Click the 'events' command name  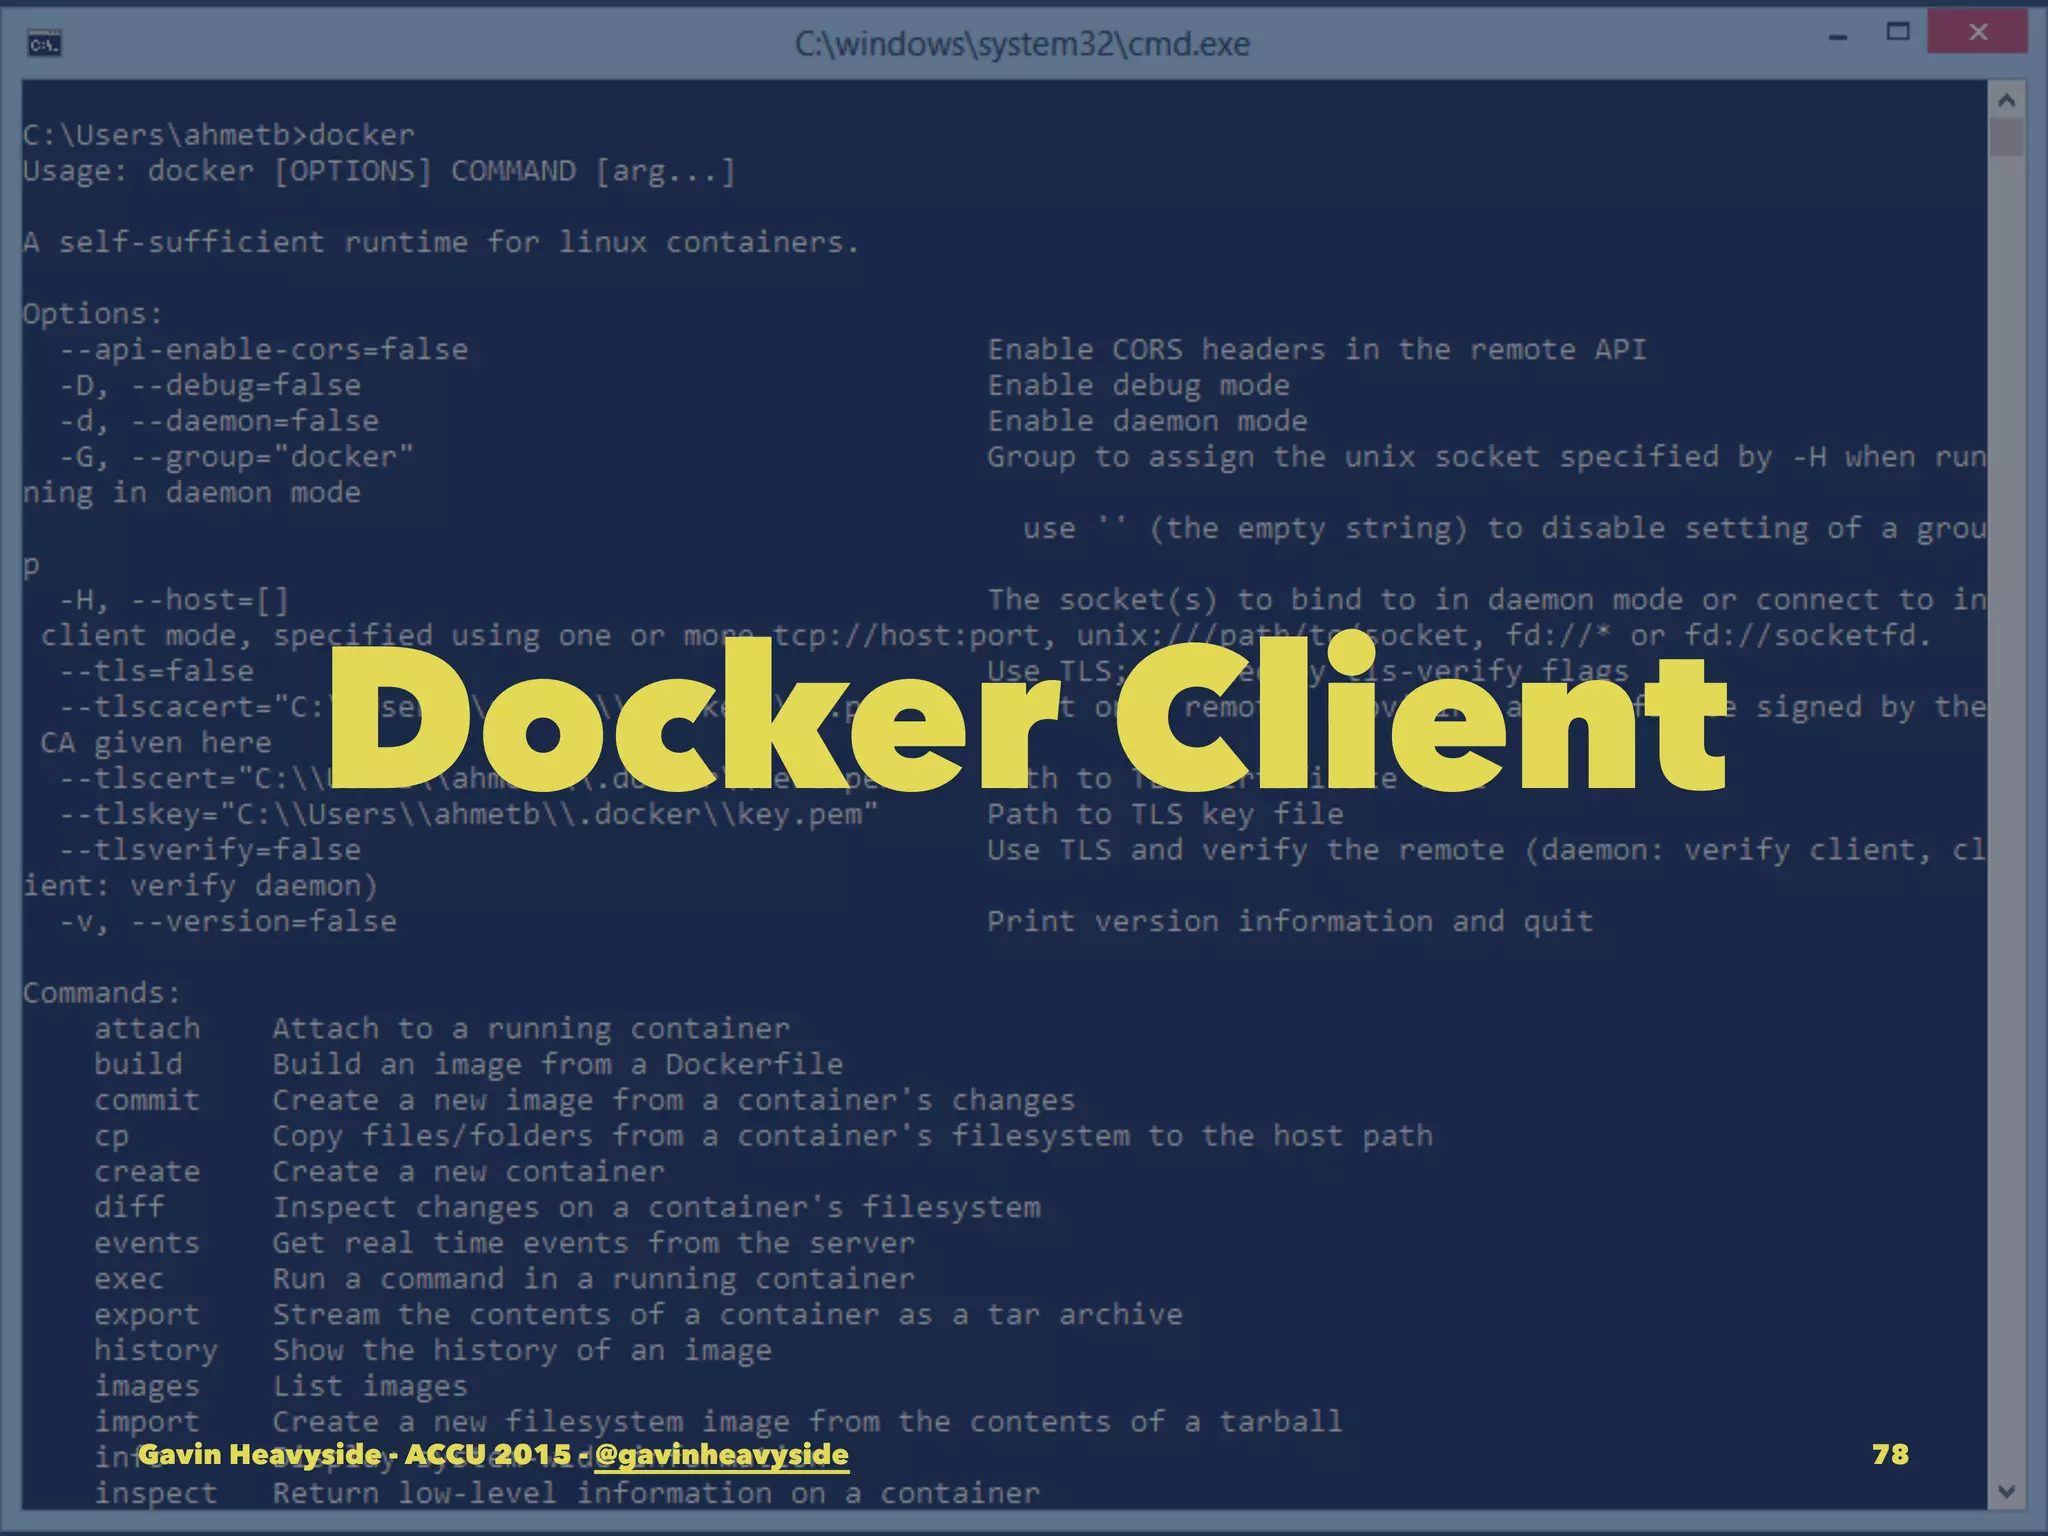[x=147, y=1243]
